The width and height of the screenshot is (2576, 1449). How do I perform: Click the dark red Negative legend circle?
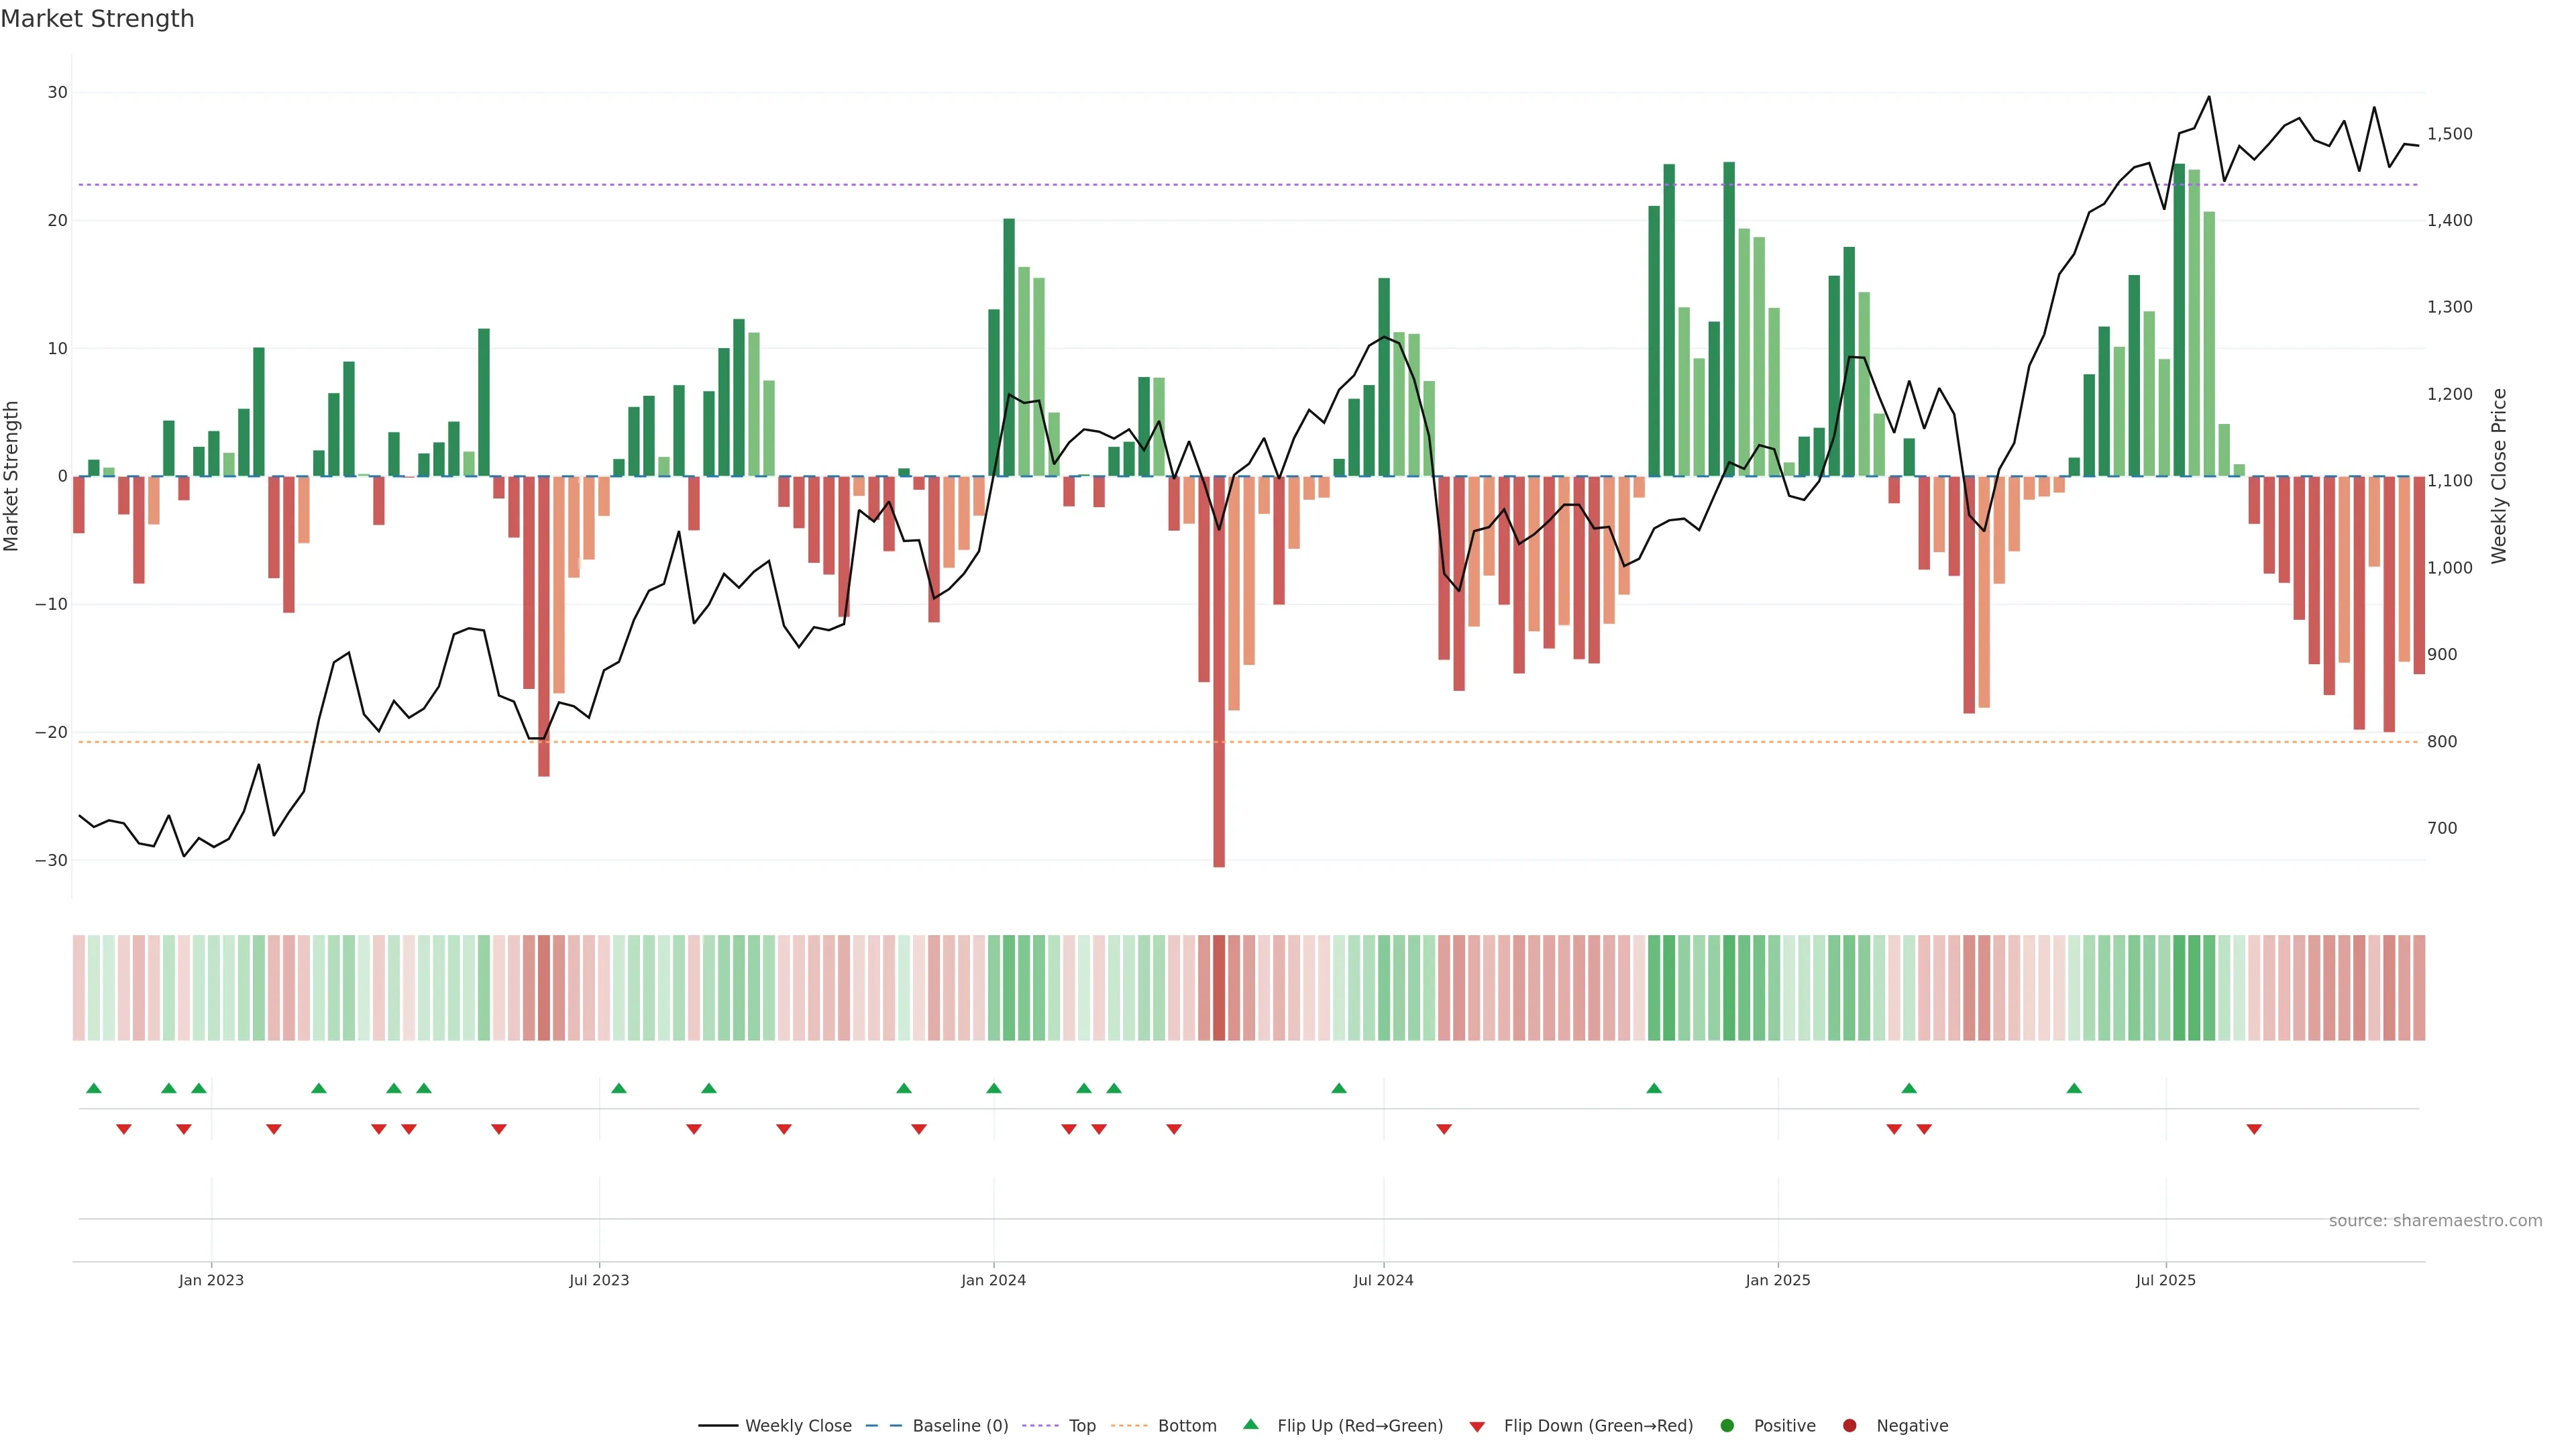1849,1426
